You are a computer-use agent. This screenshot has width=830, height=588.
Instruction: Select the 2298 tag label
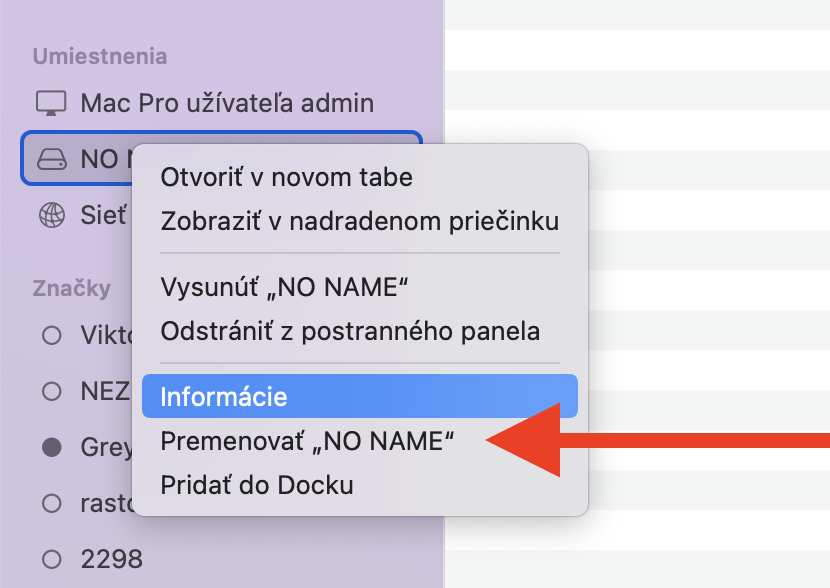tap(111, 558)
